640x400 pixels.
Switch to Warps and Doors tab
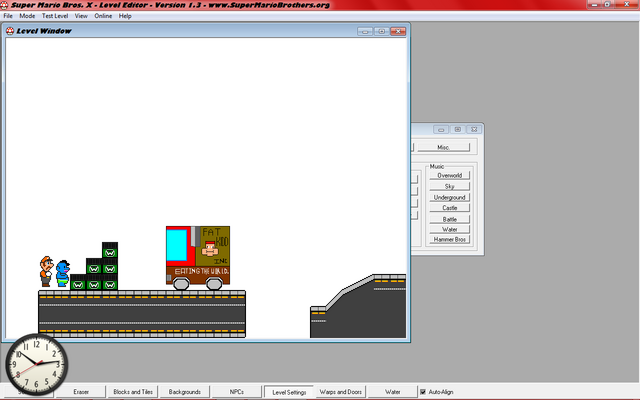click(340, 392)
